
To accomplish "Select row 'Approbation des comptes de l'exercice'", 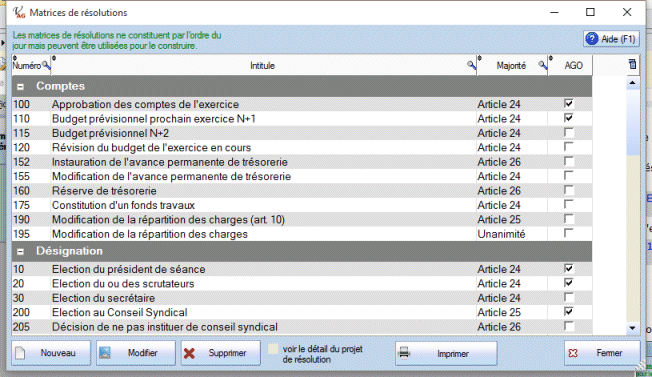I will tap(302, 104).
